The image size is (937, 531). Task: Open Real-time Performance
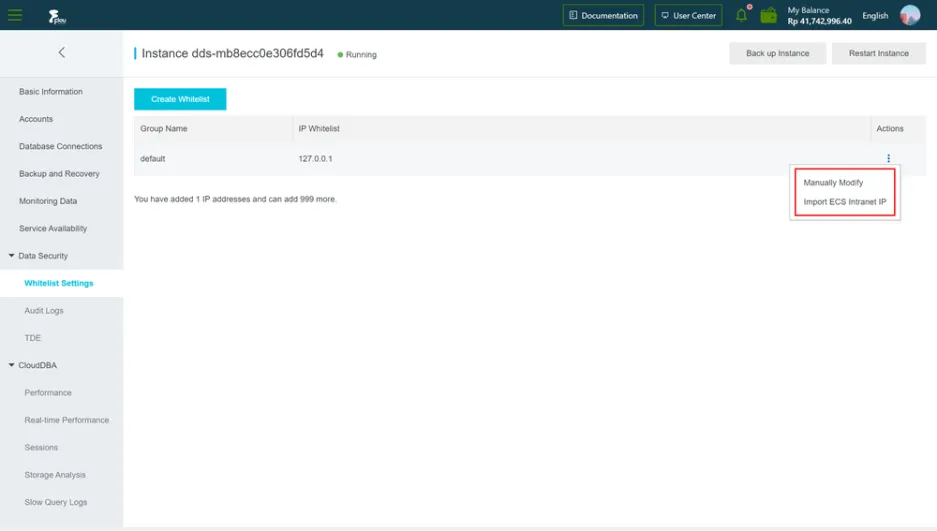tap(66, 420)
